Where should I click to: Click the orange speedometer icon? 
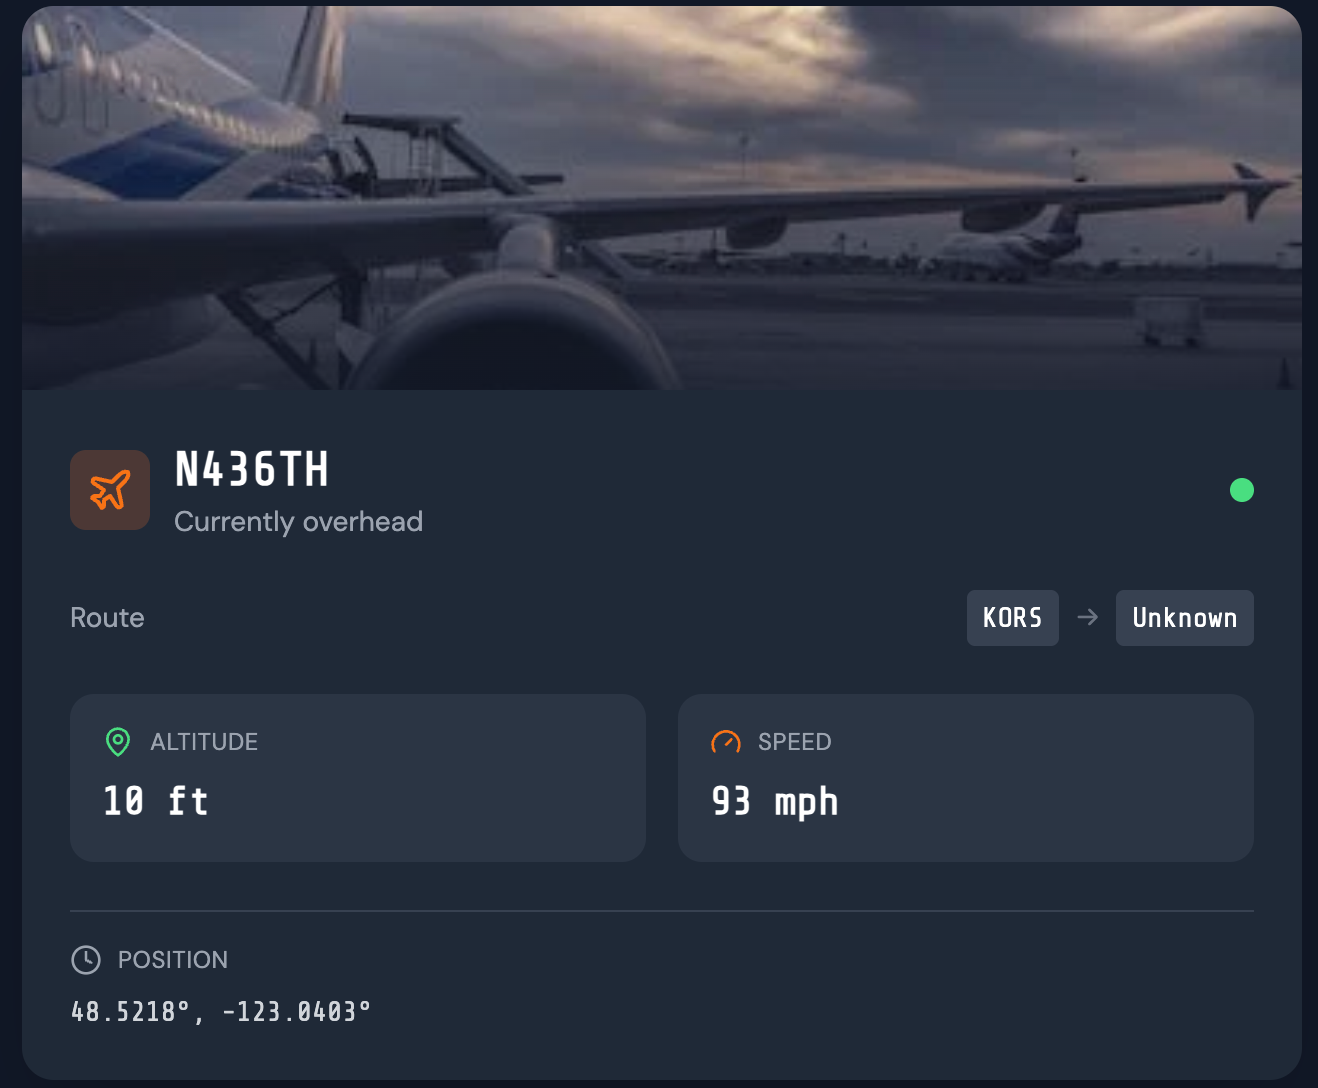(726, 742)
